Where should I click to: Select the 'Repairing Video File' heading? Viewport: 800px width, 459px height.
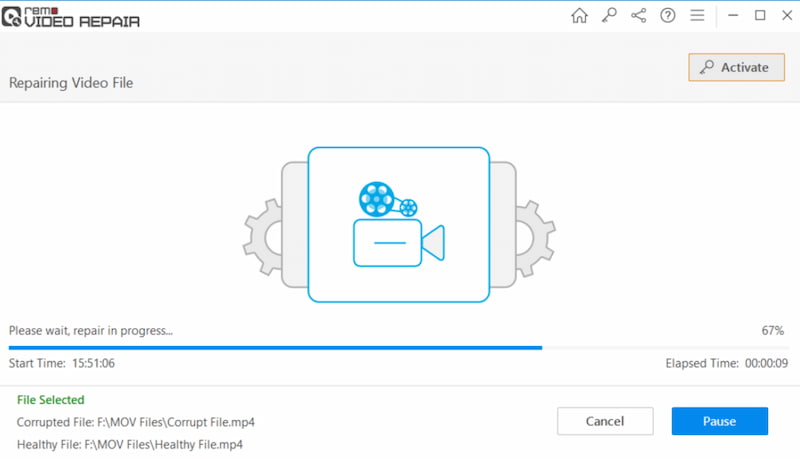coord(71,83)
